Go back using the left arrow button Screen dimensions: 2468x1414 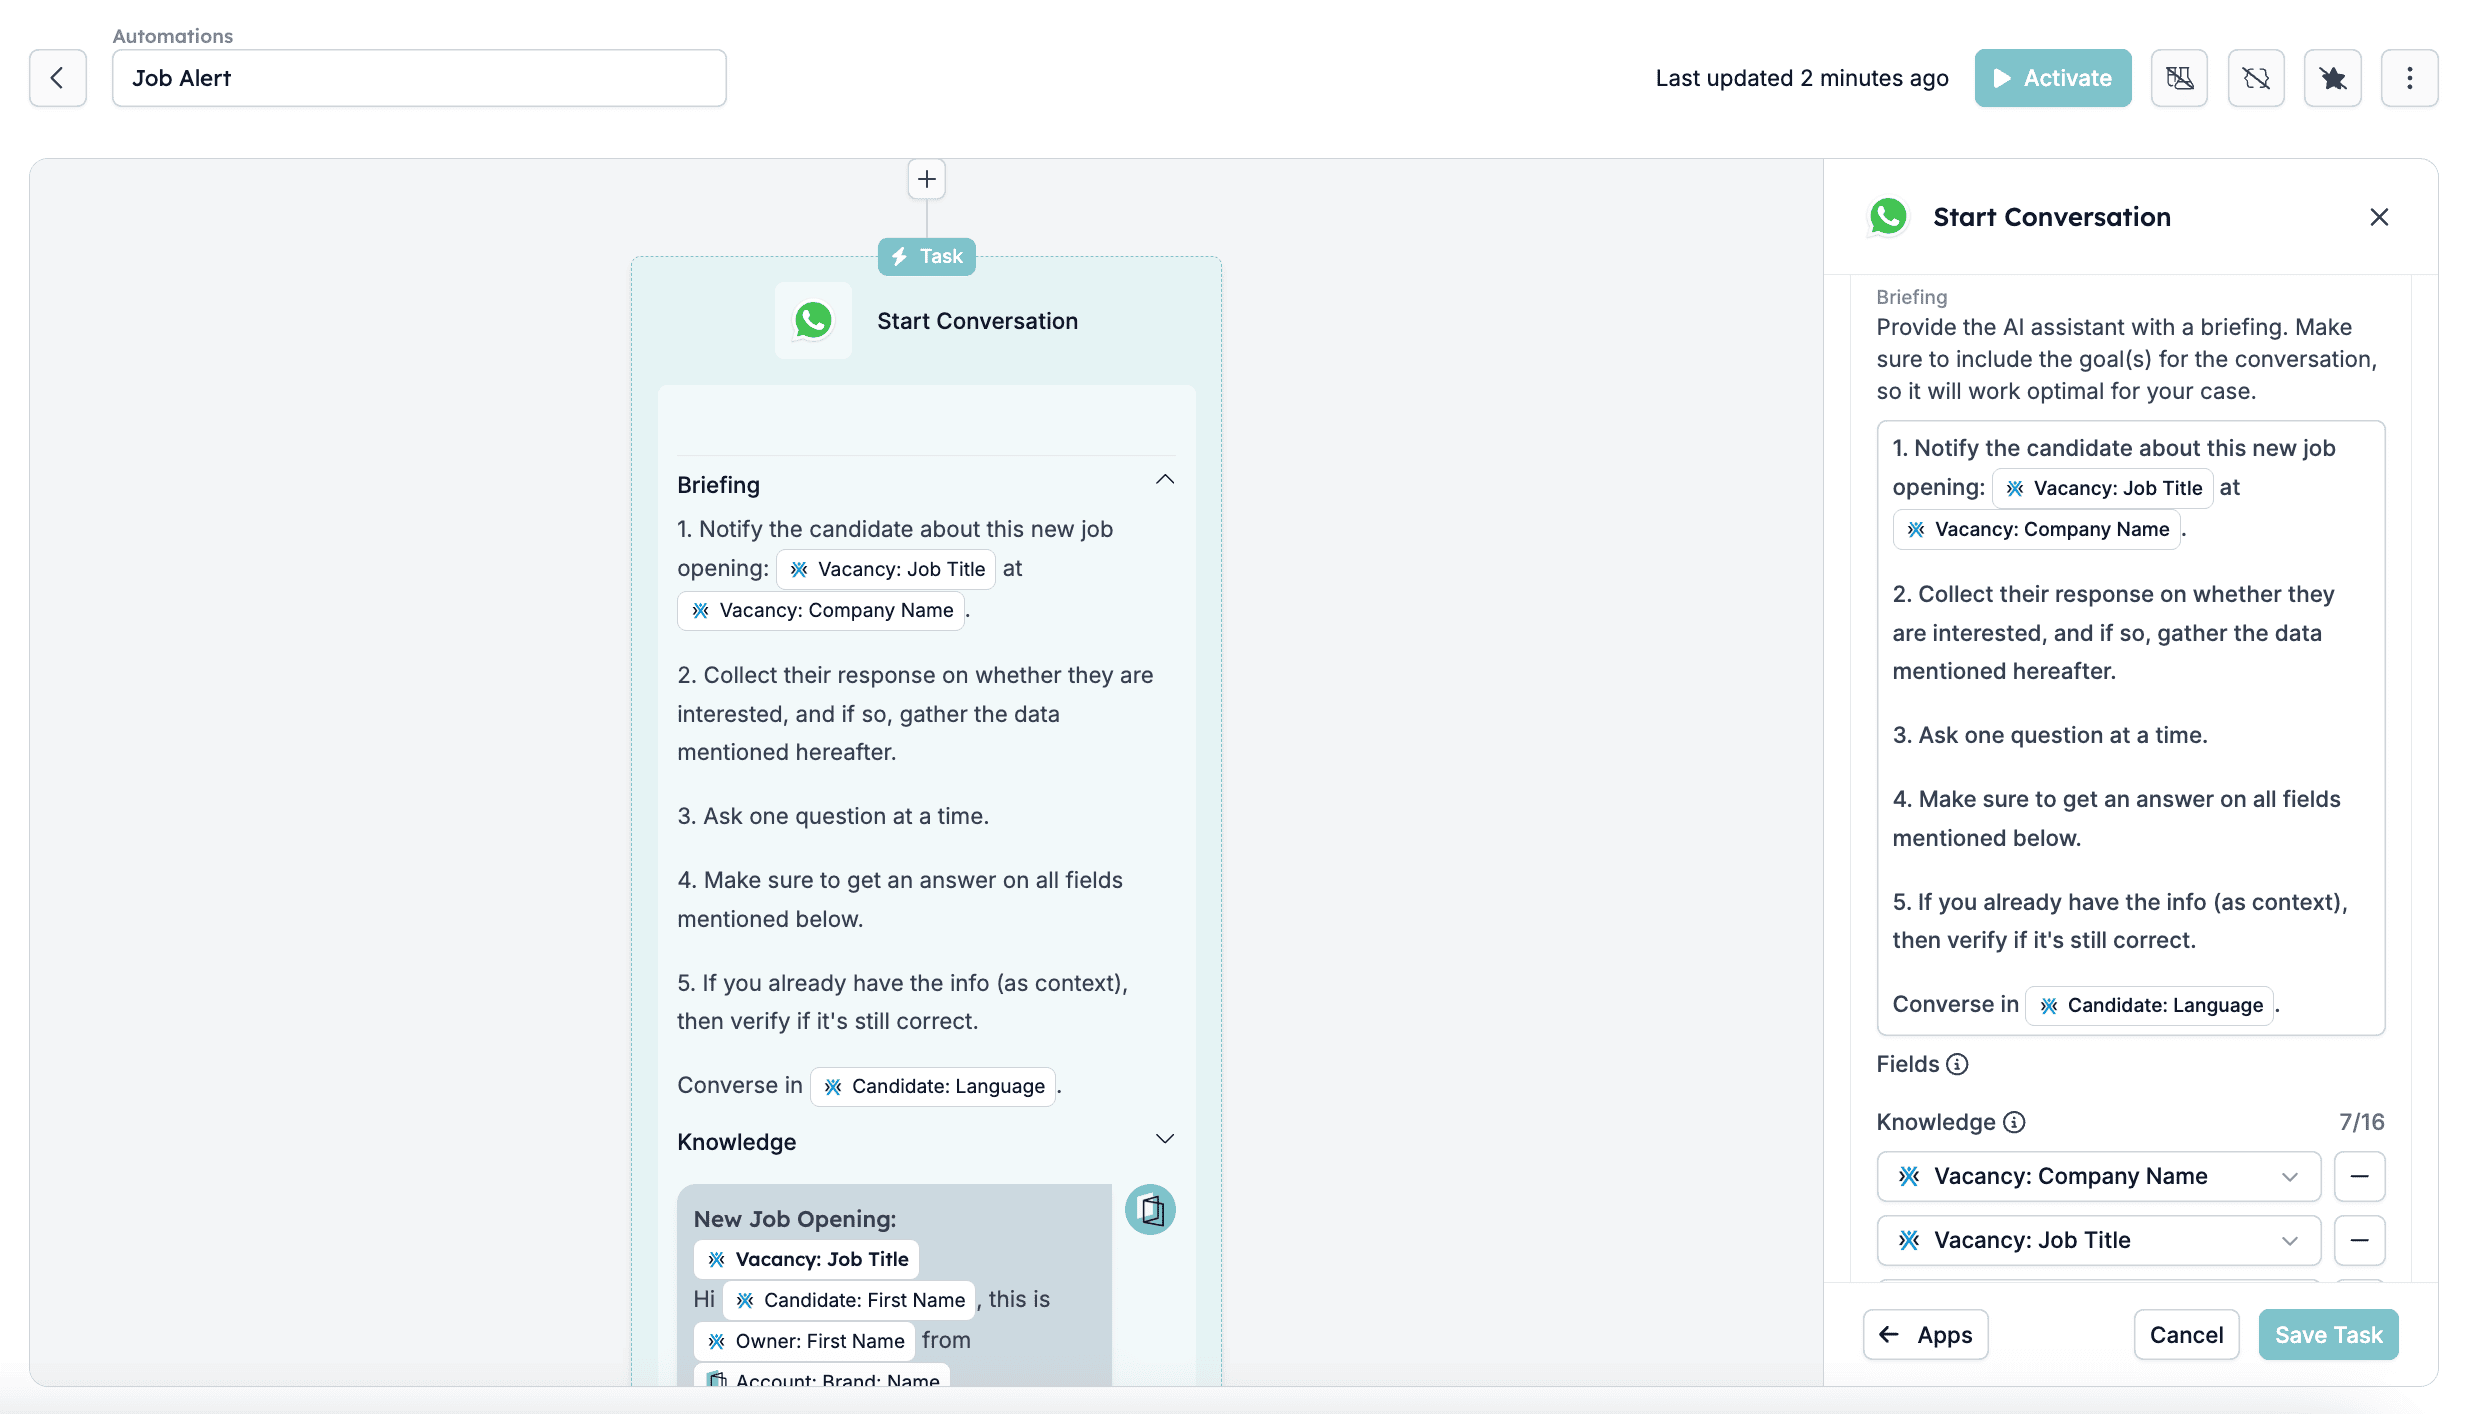click(x=58, y=78)
